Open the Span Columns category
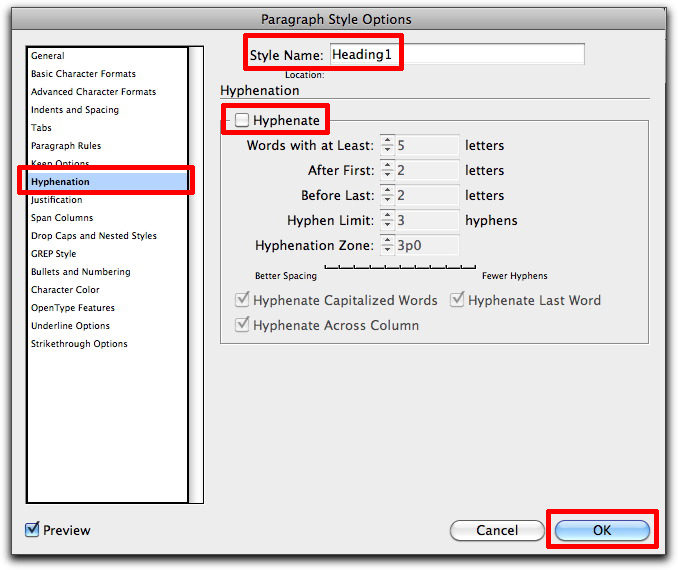The width and height of the screenshot is (678, 570). click(62, 218)
